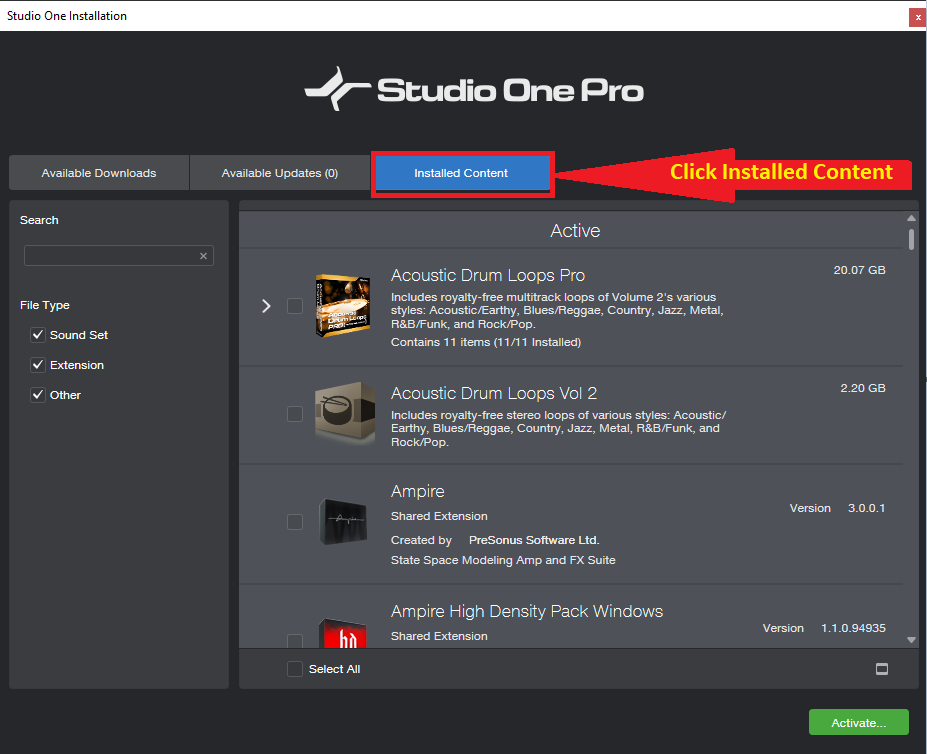Uncheck the Sound Set file type filter
The image size is (927, 754).
[38, 335]
